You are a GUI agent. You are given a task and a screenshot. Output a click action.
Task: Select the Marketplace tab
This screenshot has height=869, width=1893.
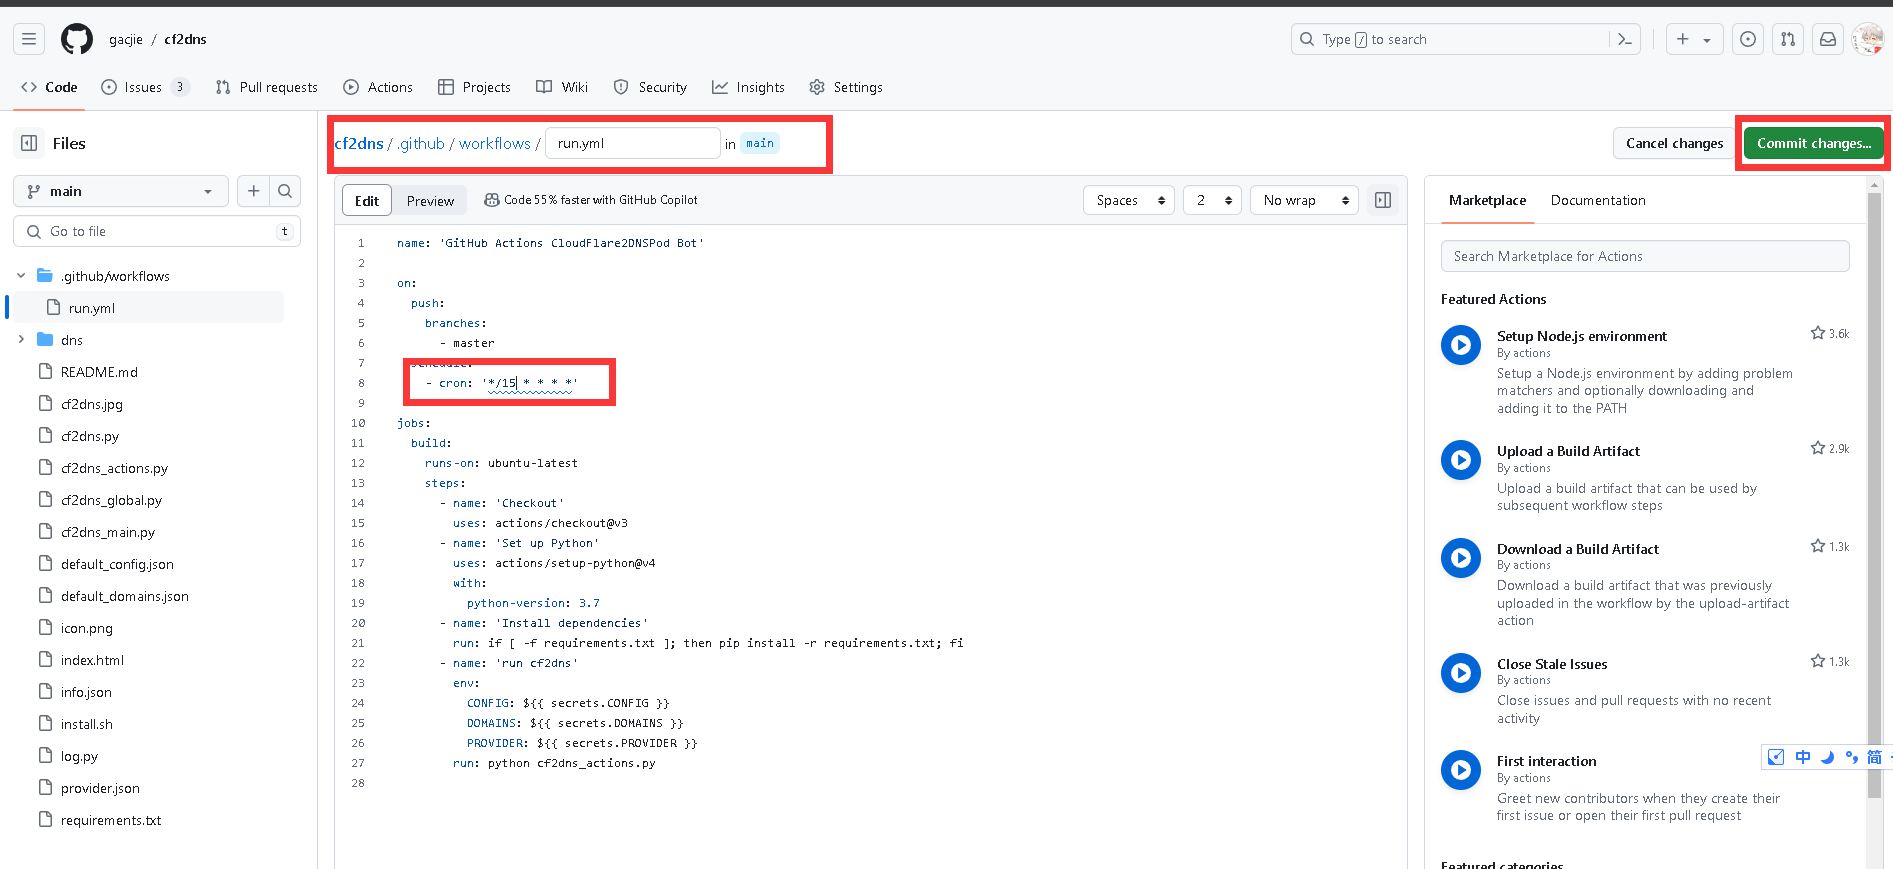(1487, 200)
